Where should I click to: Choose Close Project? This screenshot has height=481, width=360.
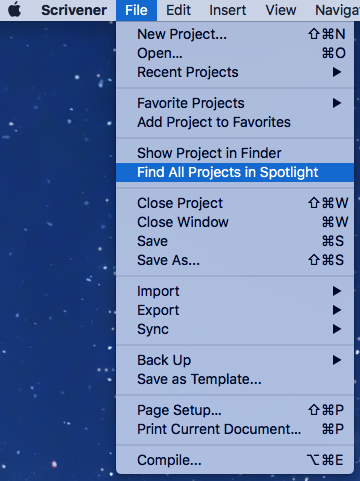point(235,203)
